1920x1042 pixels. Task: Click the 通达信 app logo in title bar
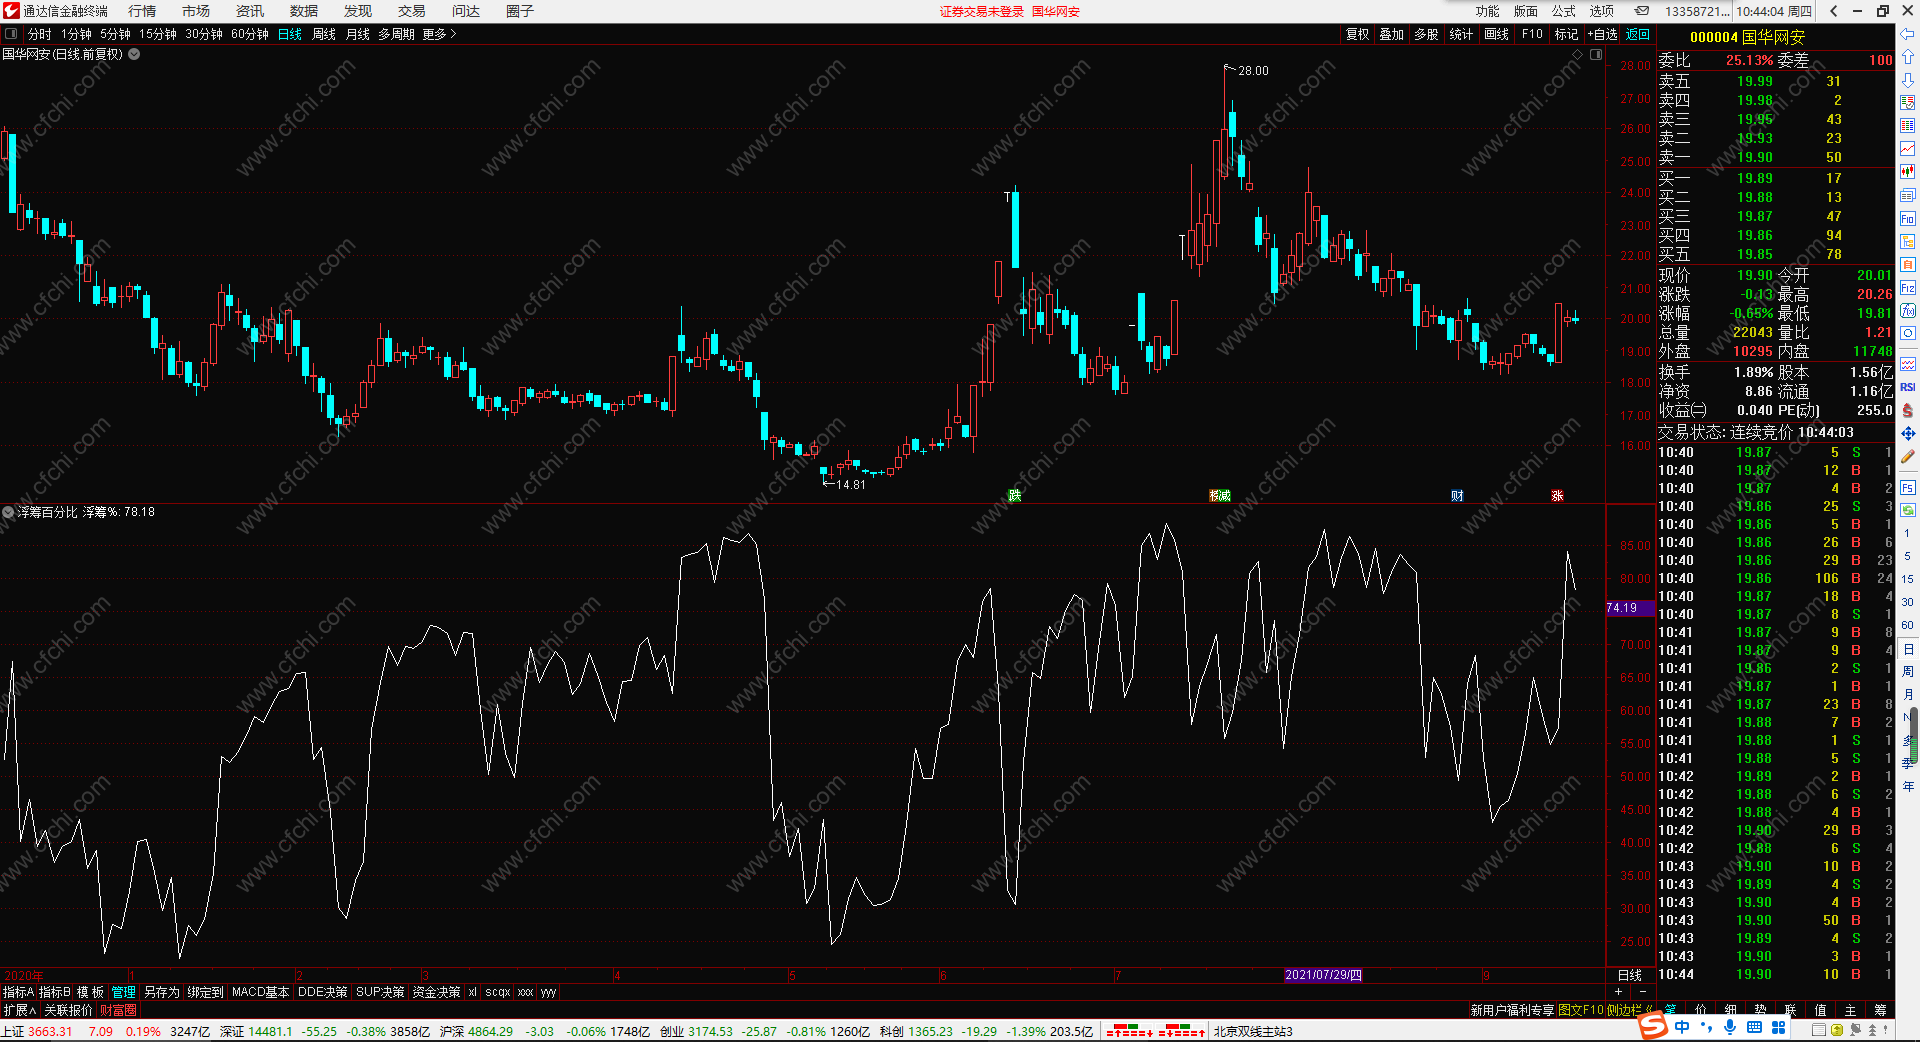pos(11,11)
